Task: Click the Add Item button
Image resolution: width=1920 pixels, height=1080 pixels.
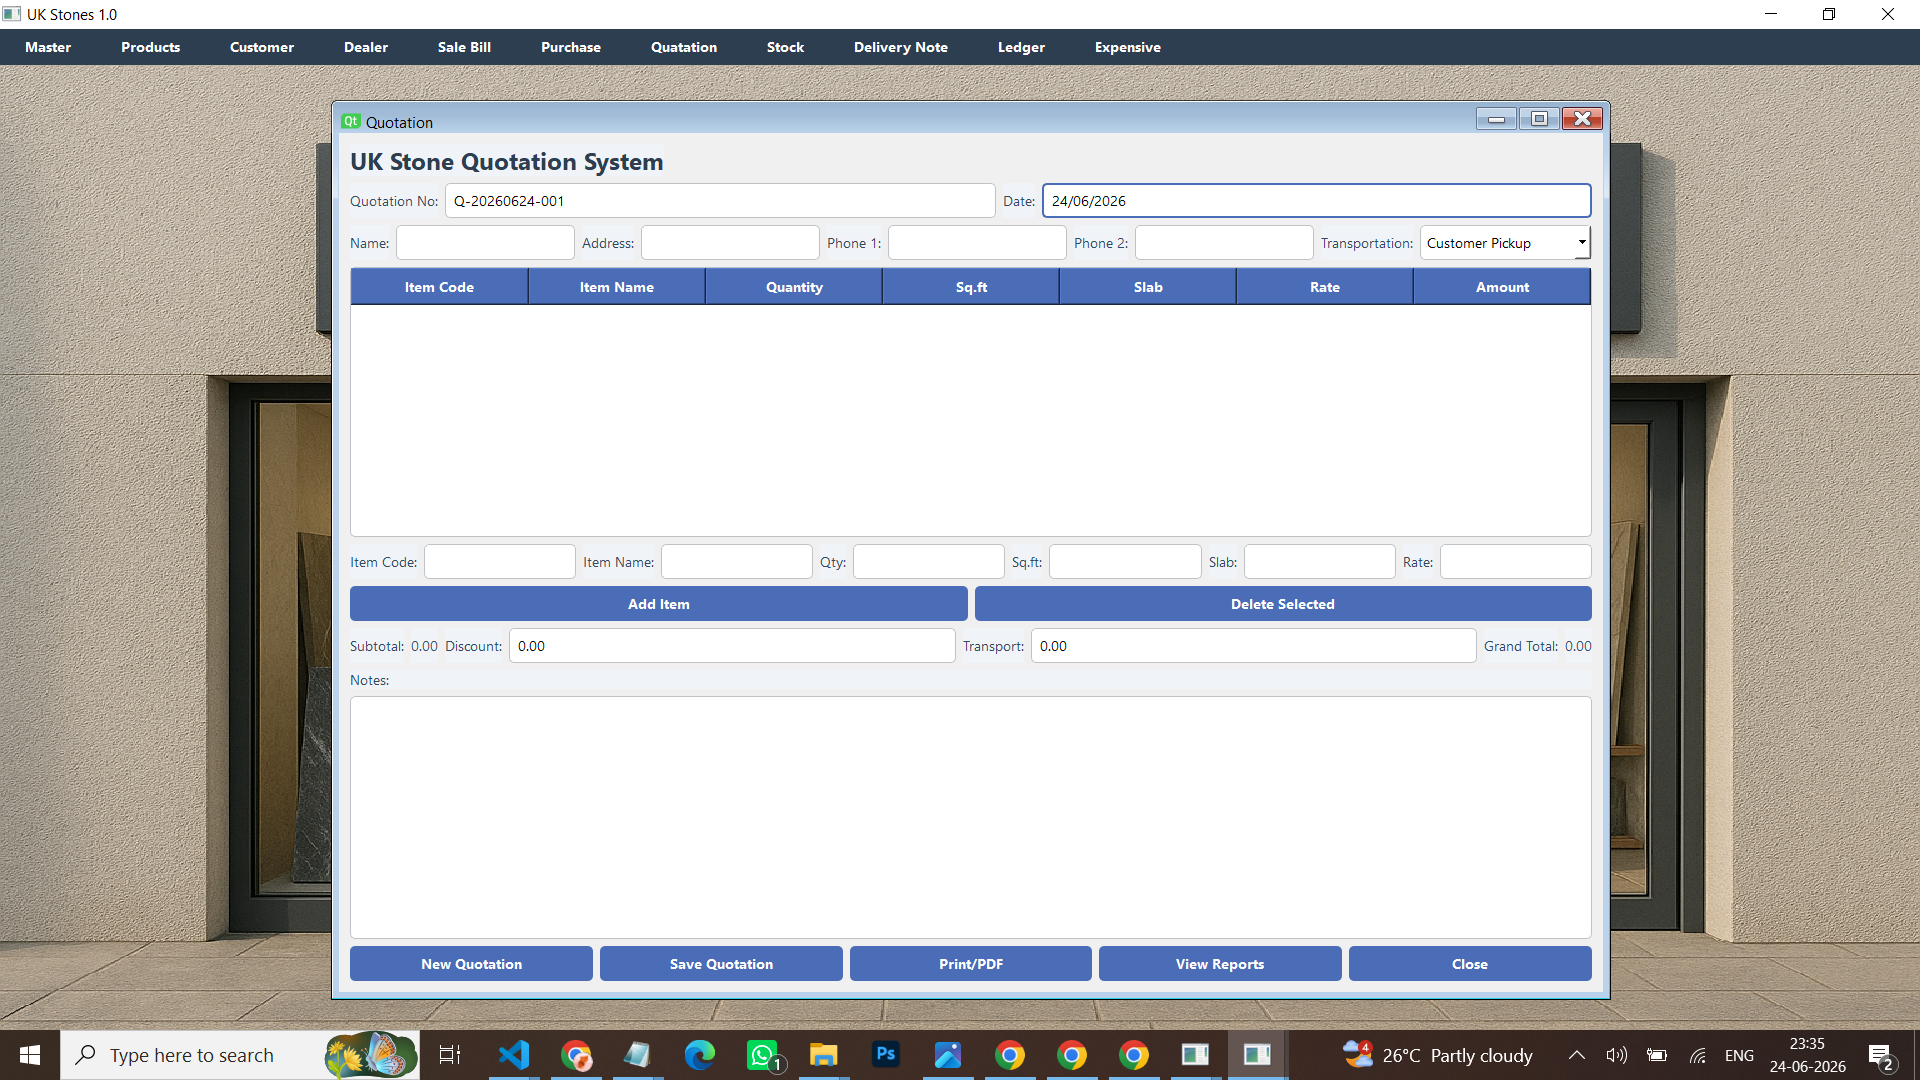Action: coord(658,604)
